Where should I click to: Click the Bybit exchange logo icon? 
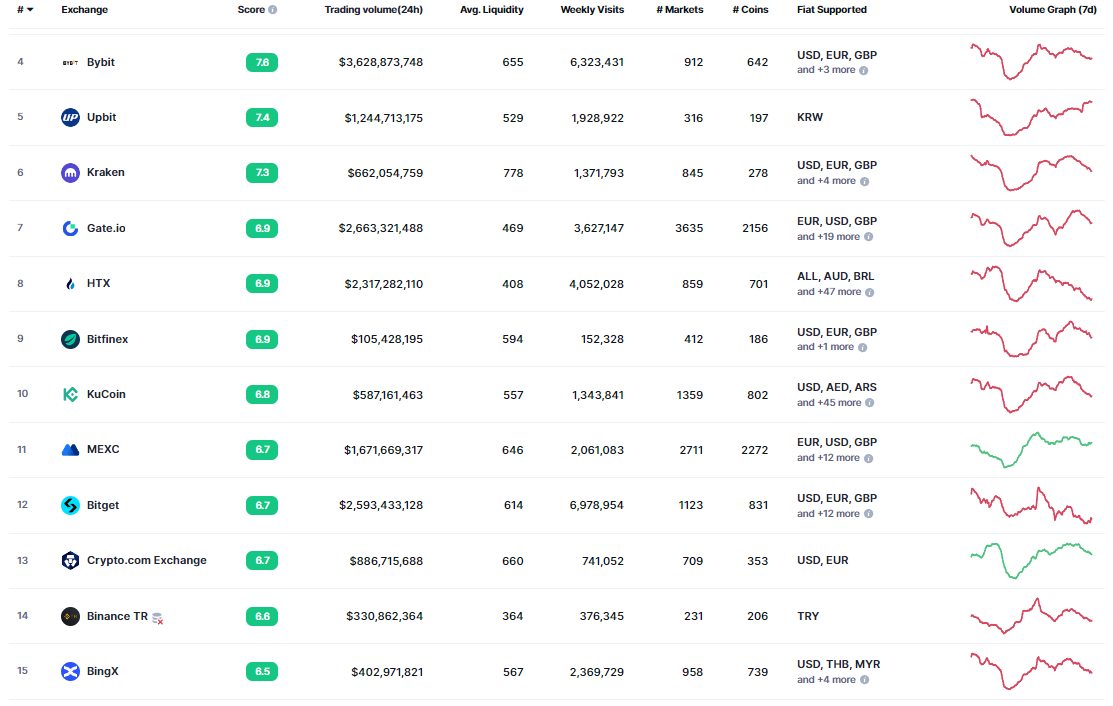(x=70, y=62)
